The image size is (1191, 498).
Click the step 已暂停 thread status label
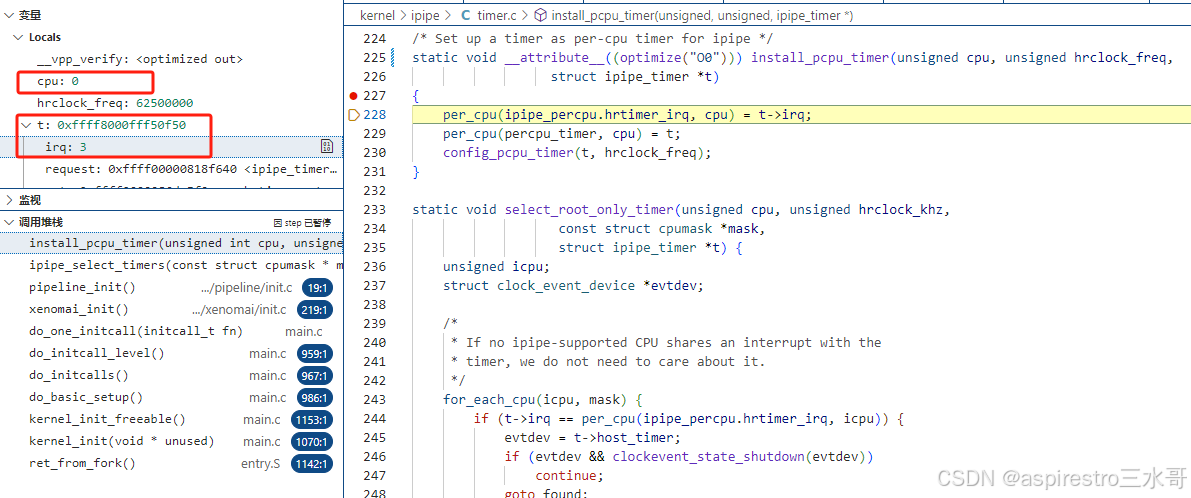[302, 222]
